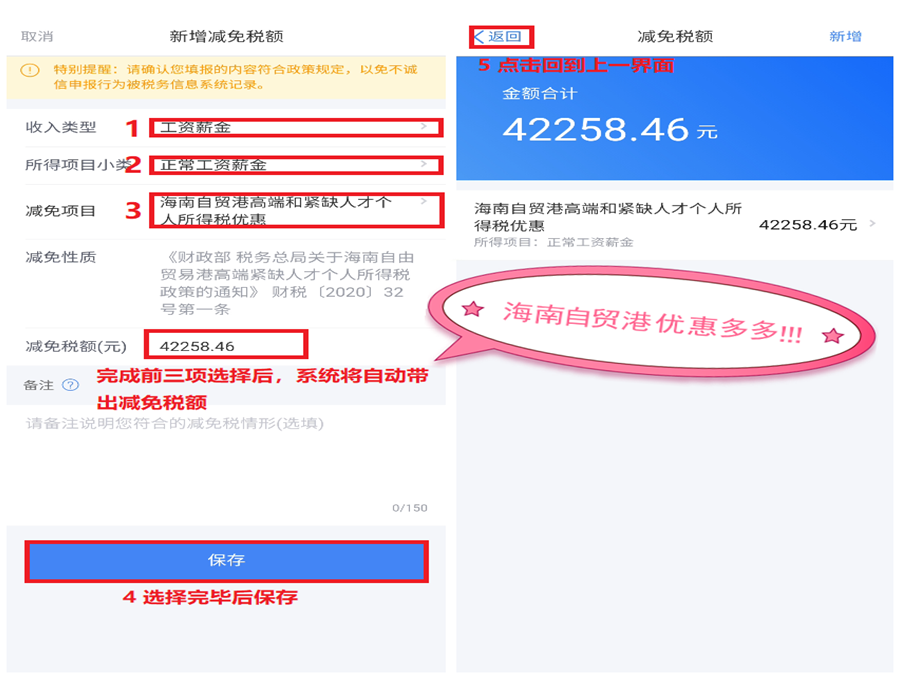Viewport: 902px width, 683px height.
Task: Tap the back arrow next to 返回
Action: click(x=479, y=37)
